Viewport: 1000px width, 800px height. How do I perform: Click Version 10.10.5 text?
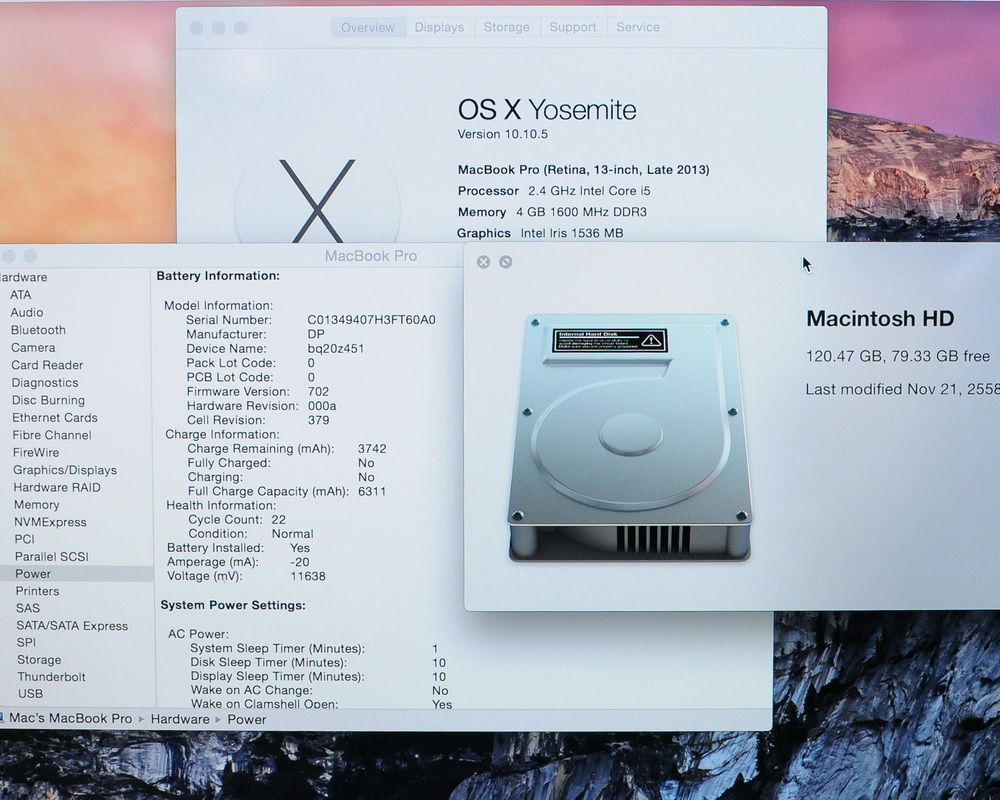click(x=503, y=134)
